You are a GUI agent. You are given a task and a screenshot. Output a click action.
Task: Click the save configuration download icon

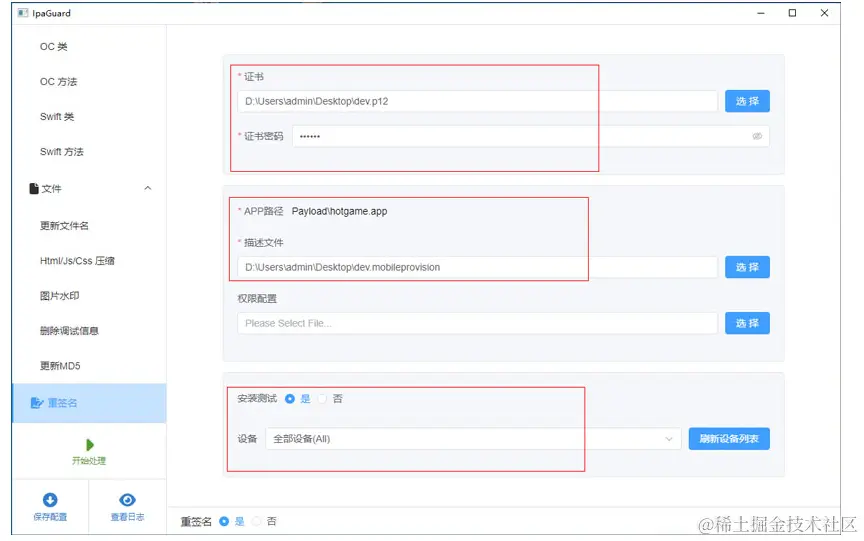tap(50, 500)
